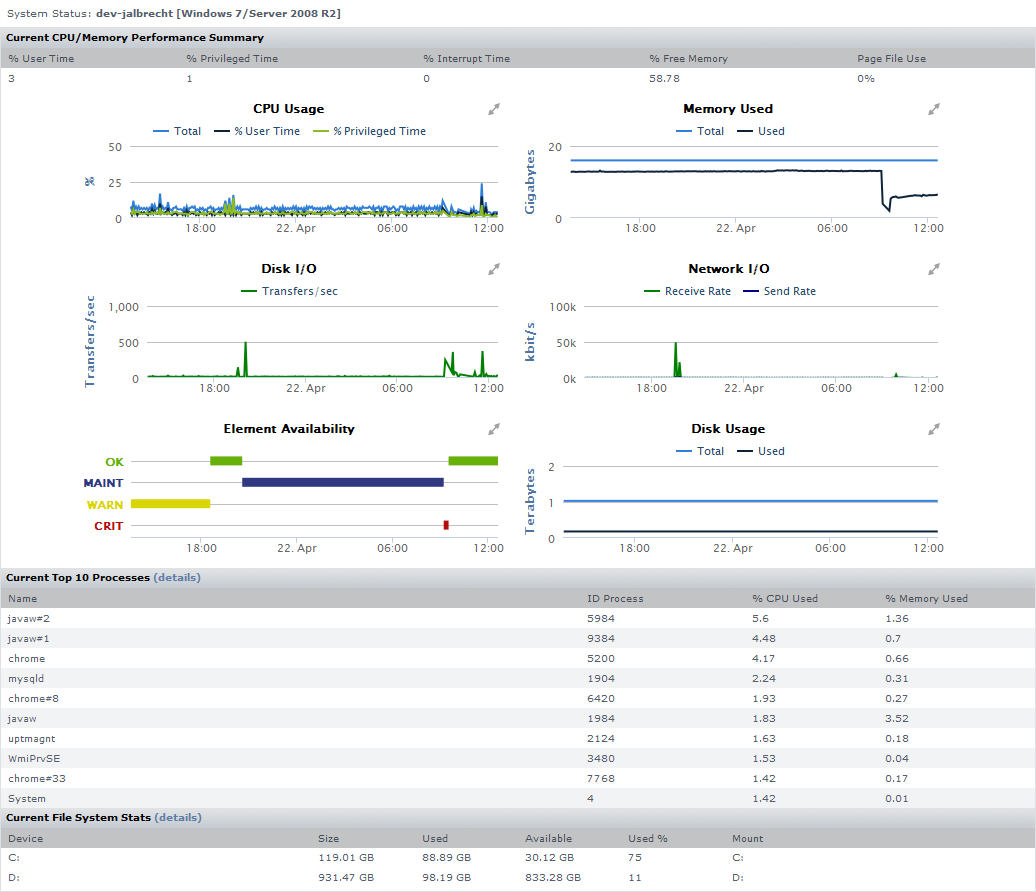Expand the CPU Usage chart
Image resolution: width=1036 pixels, height=892 pixels.
(x=494, y=109)
